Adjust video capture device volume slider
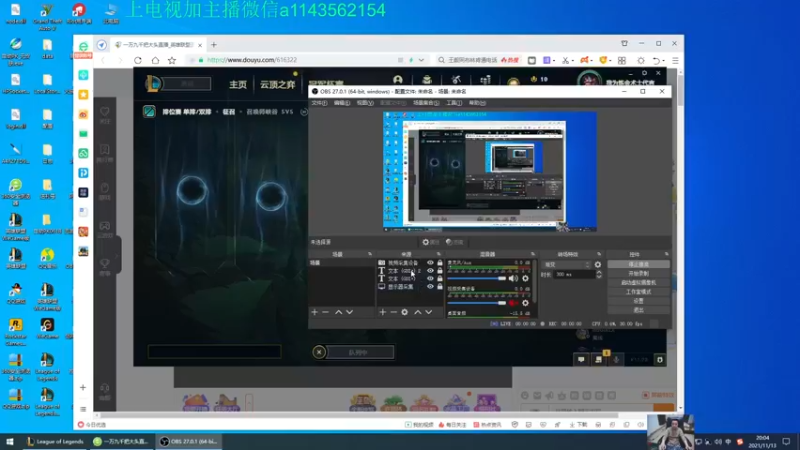Viewport: 800px width, 450px height. click(477, 303)
